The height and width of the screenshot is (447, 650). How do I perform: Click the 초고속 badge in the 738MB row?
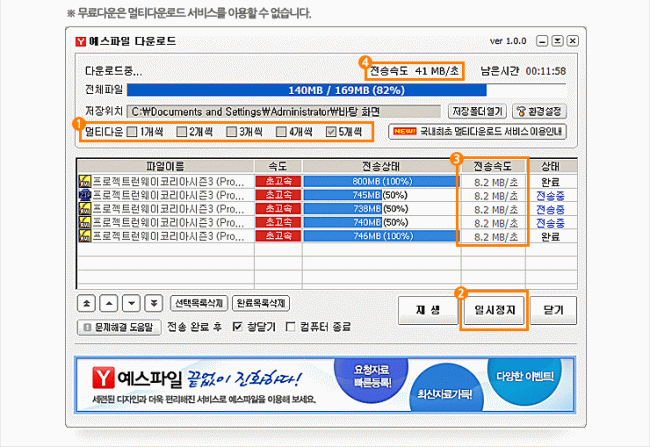(278, 209)
